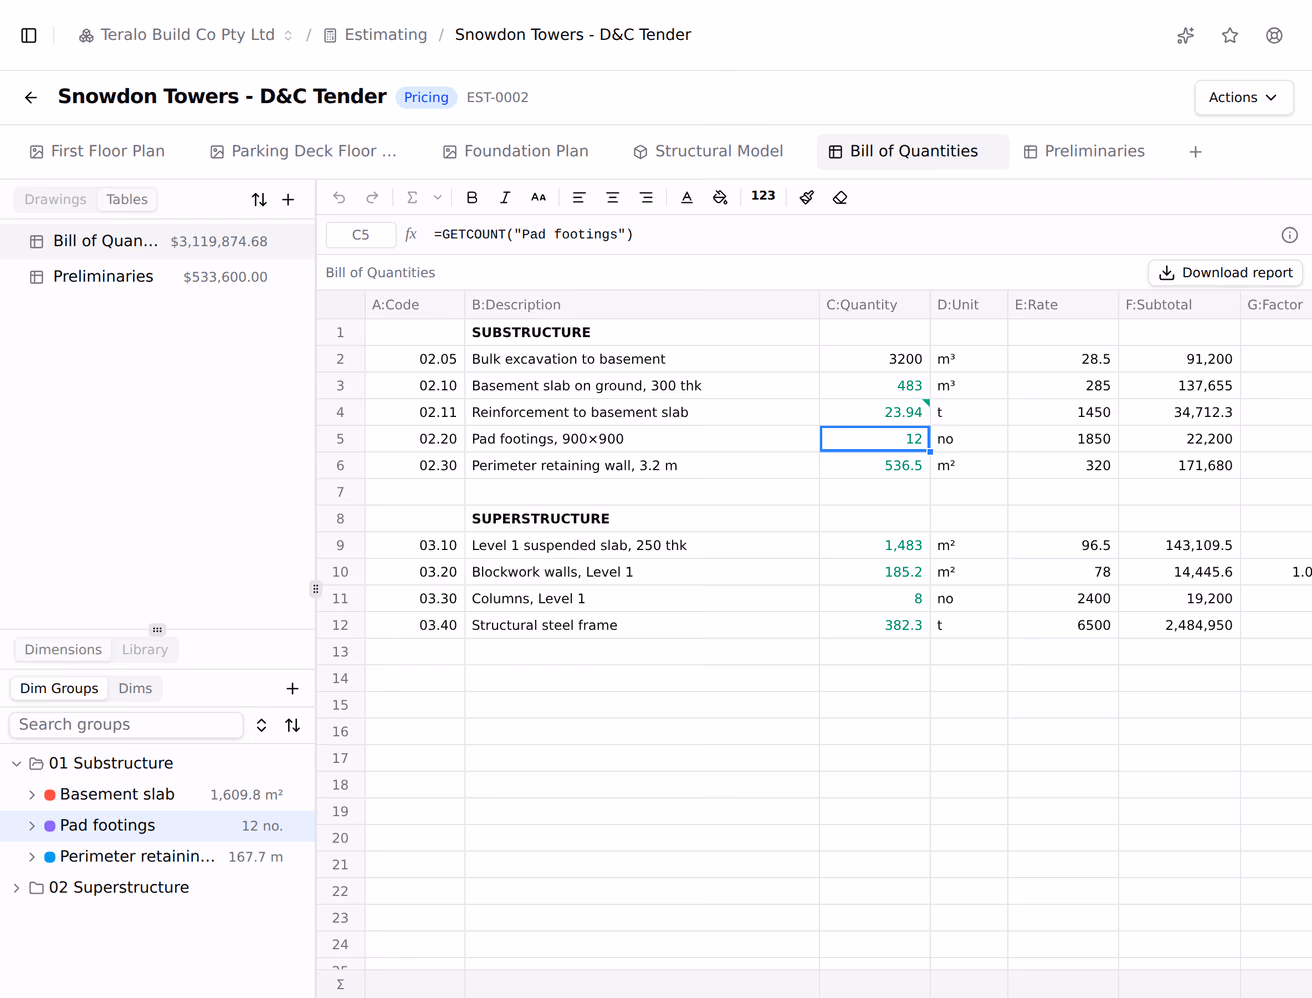Download the Bill of Quantities report
The width and height of the screenshot is (1312, 998).
click(x=1225, y=272)
